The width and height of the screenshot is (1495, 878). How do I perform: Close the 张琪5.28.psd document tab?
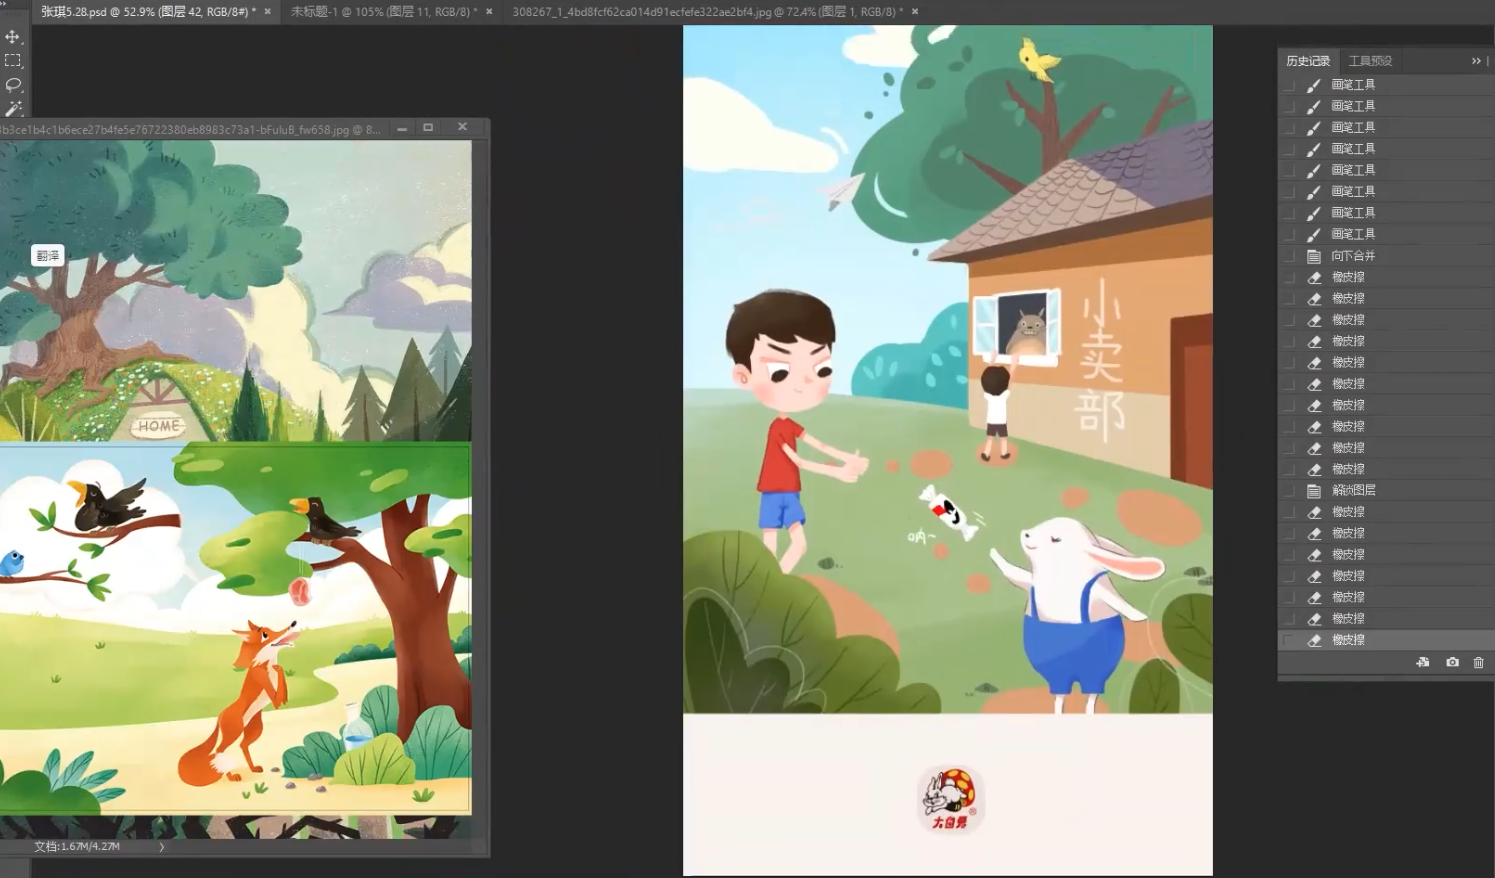click(267, 12)
